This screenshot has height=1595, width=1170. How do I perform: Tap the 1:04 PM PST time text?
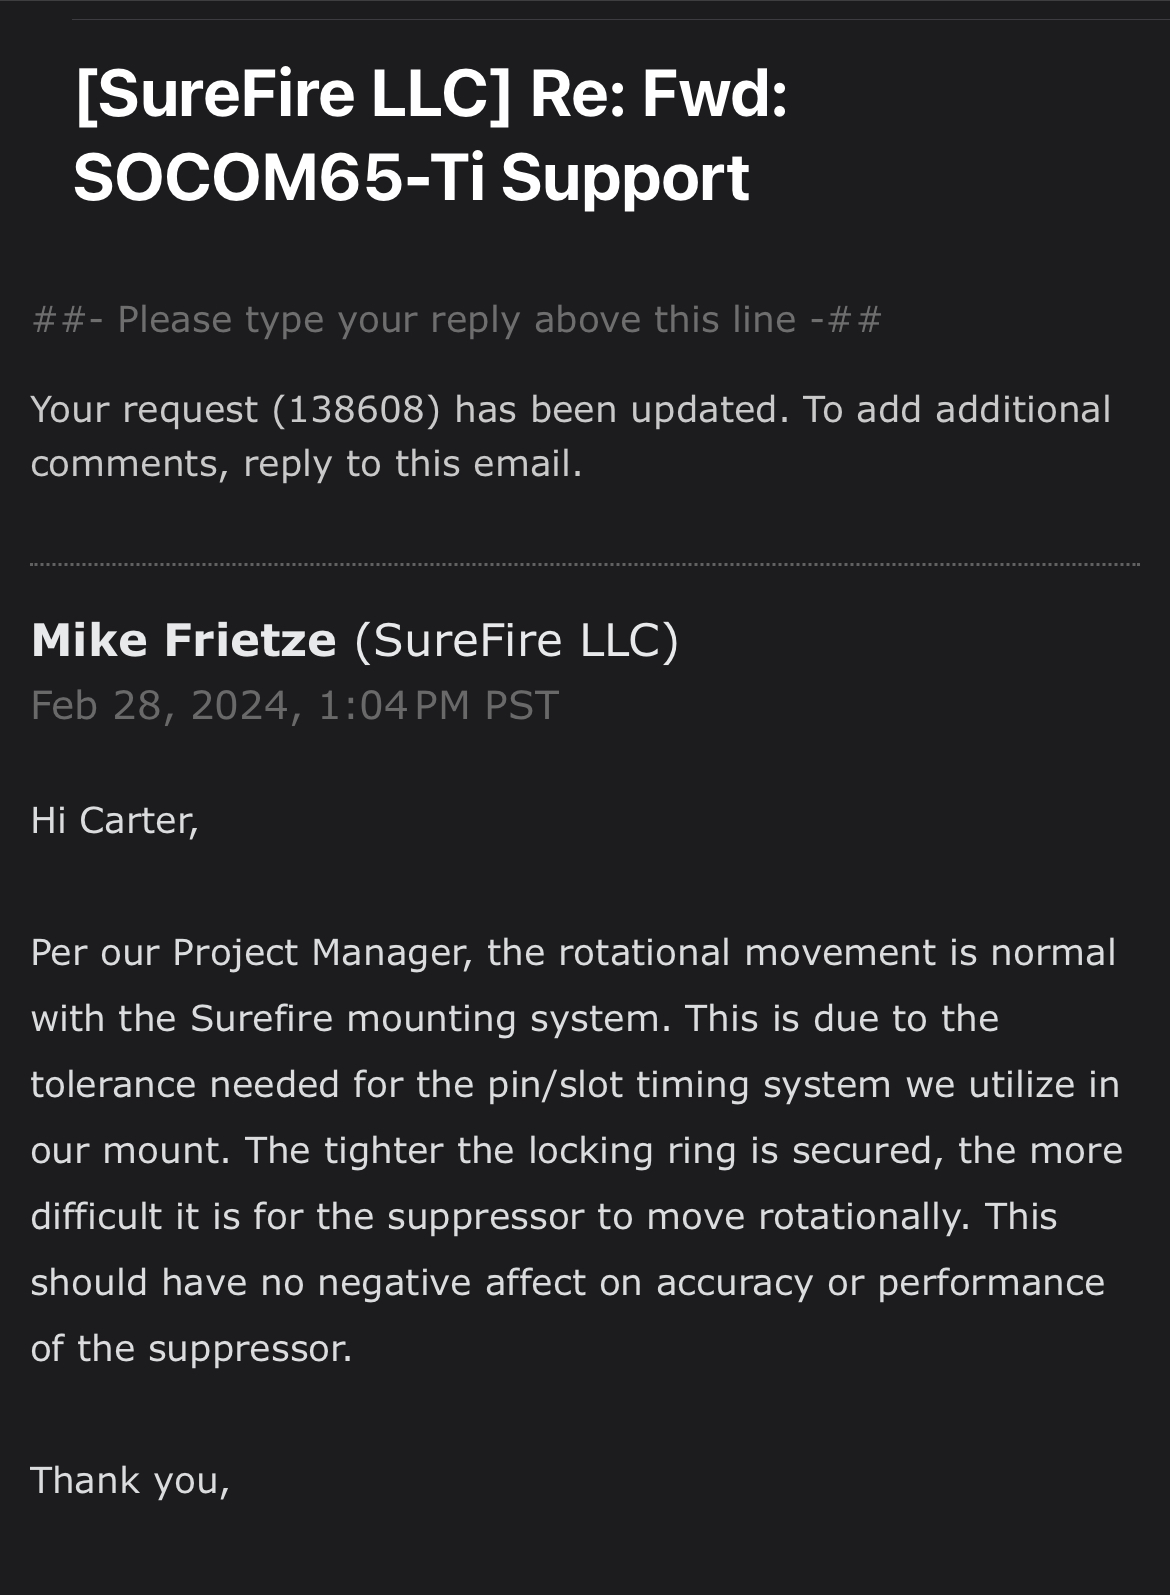click(x=438, y=706)
